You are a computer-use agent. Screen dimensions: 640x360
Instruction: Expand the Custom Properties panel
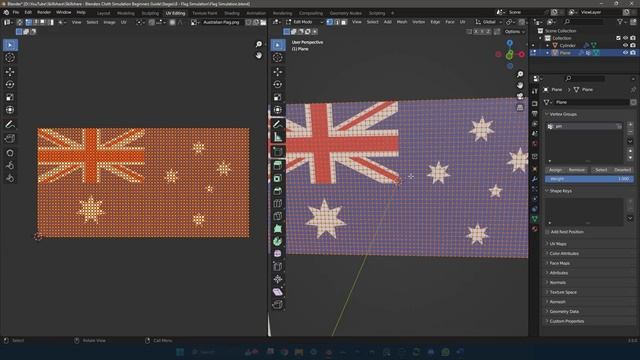tap(566, 321)
